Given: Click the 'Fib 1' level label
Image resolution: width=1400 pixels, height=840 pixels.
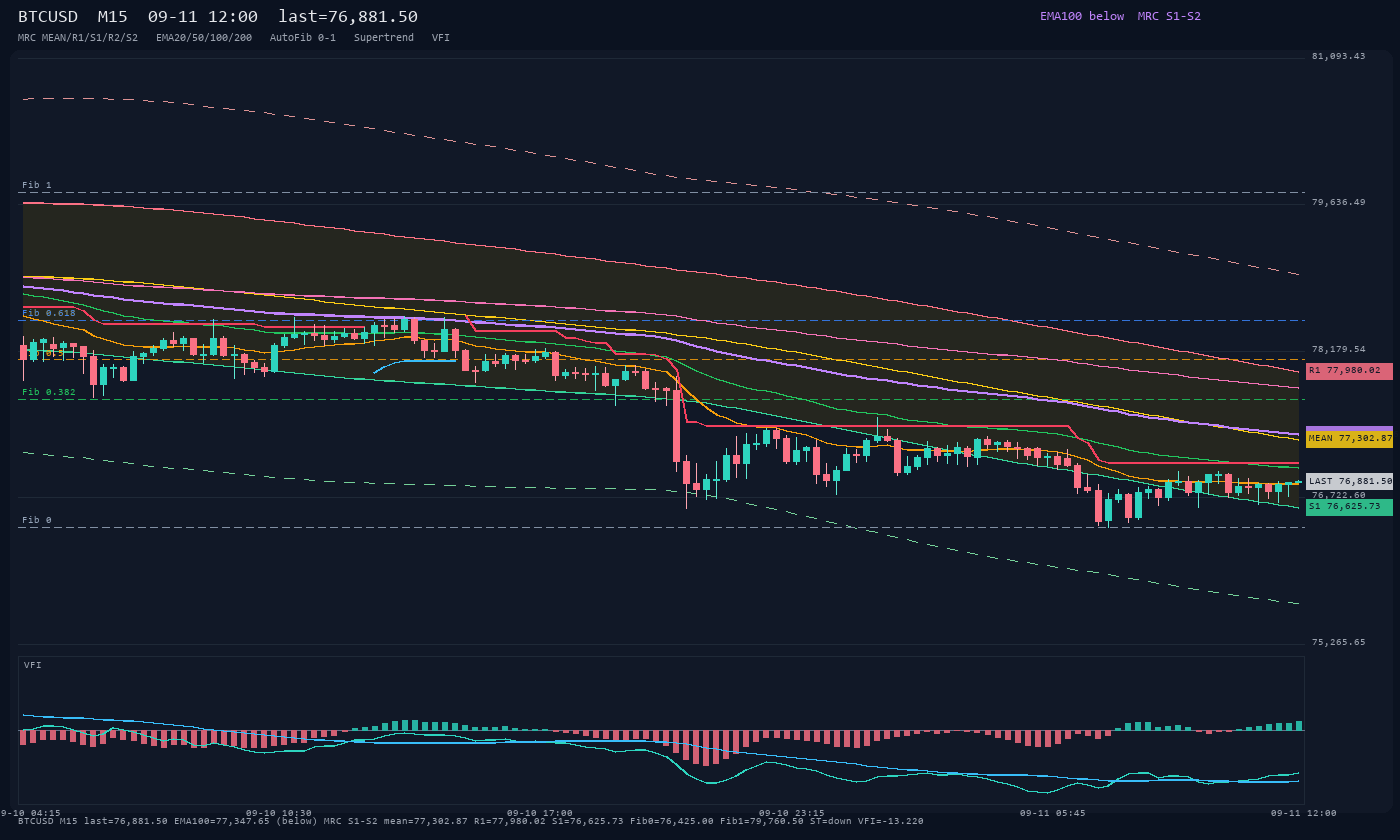Looking at the screenshot, I should [x=37, y=185].
